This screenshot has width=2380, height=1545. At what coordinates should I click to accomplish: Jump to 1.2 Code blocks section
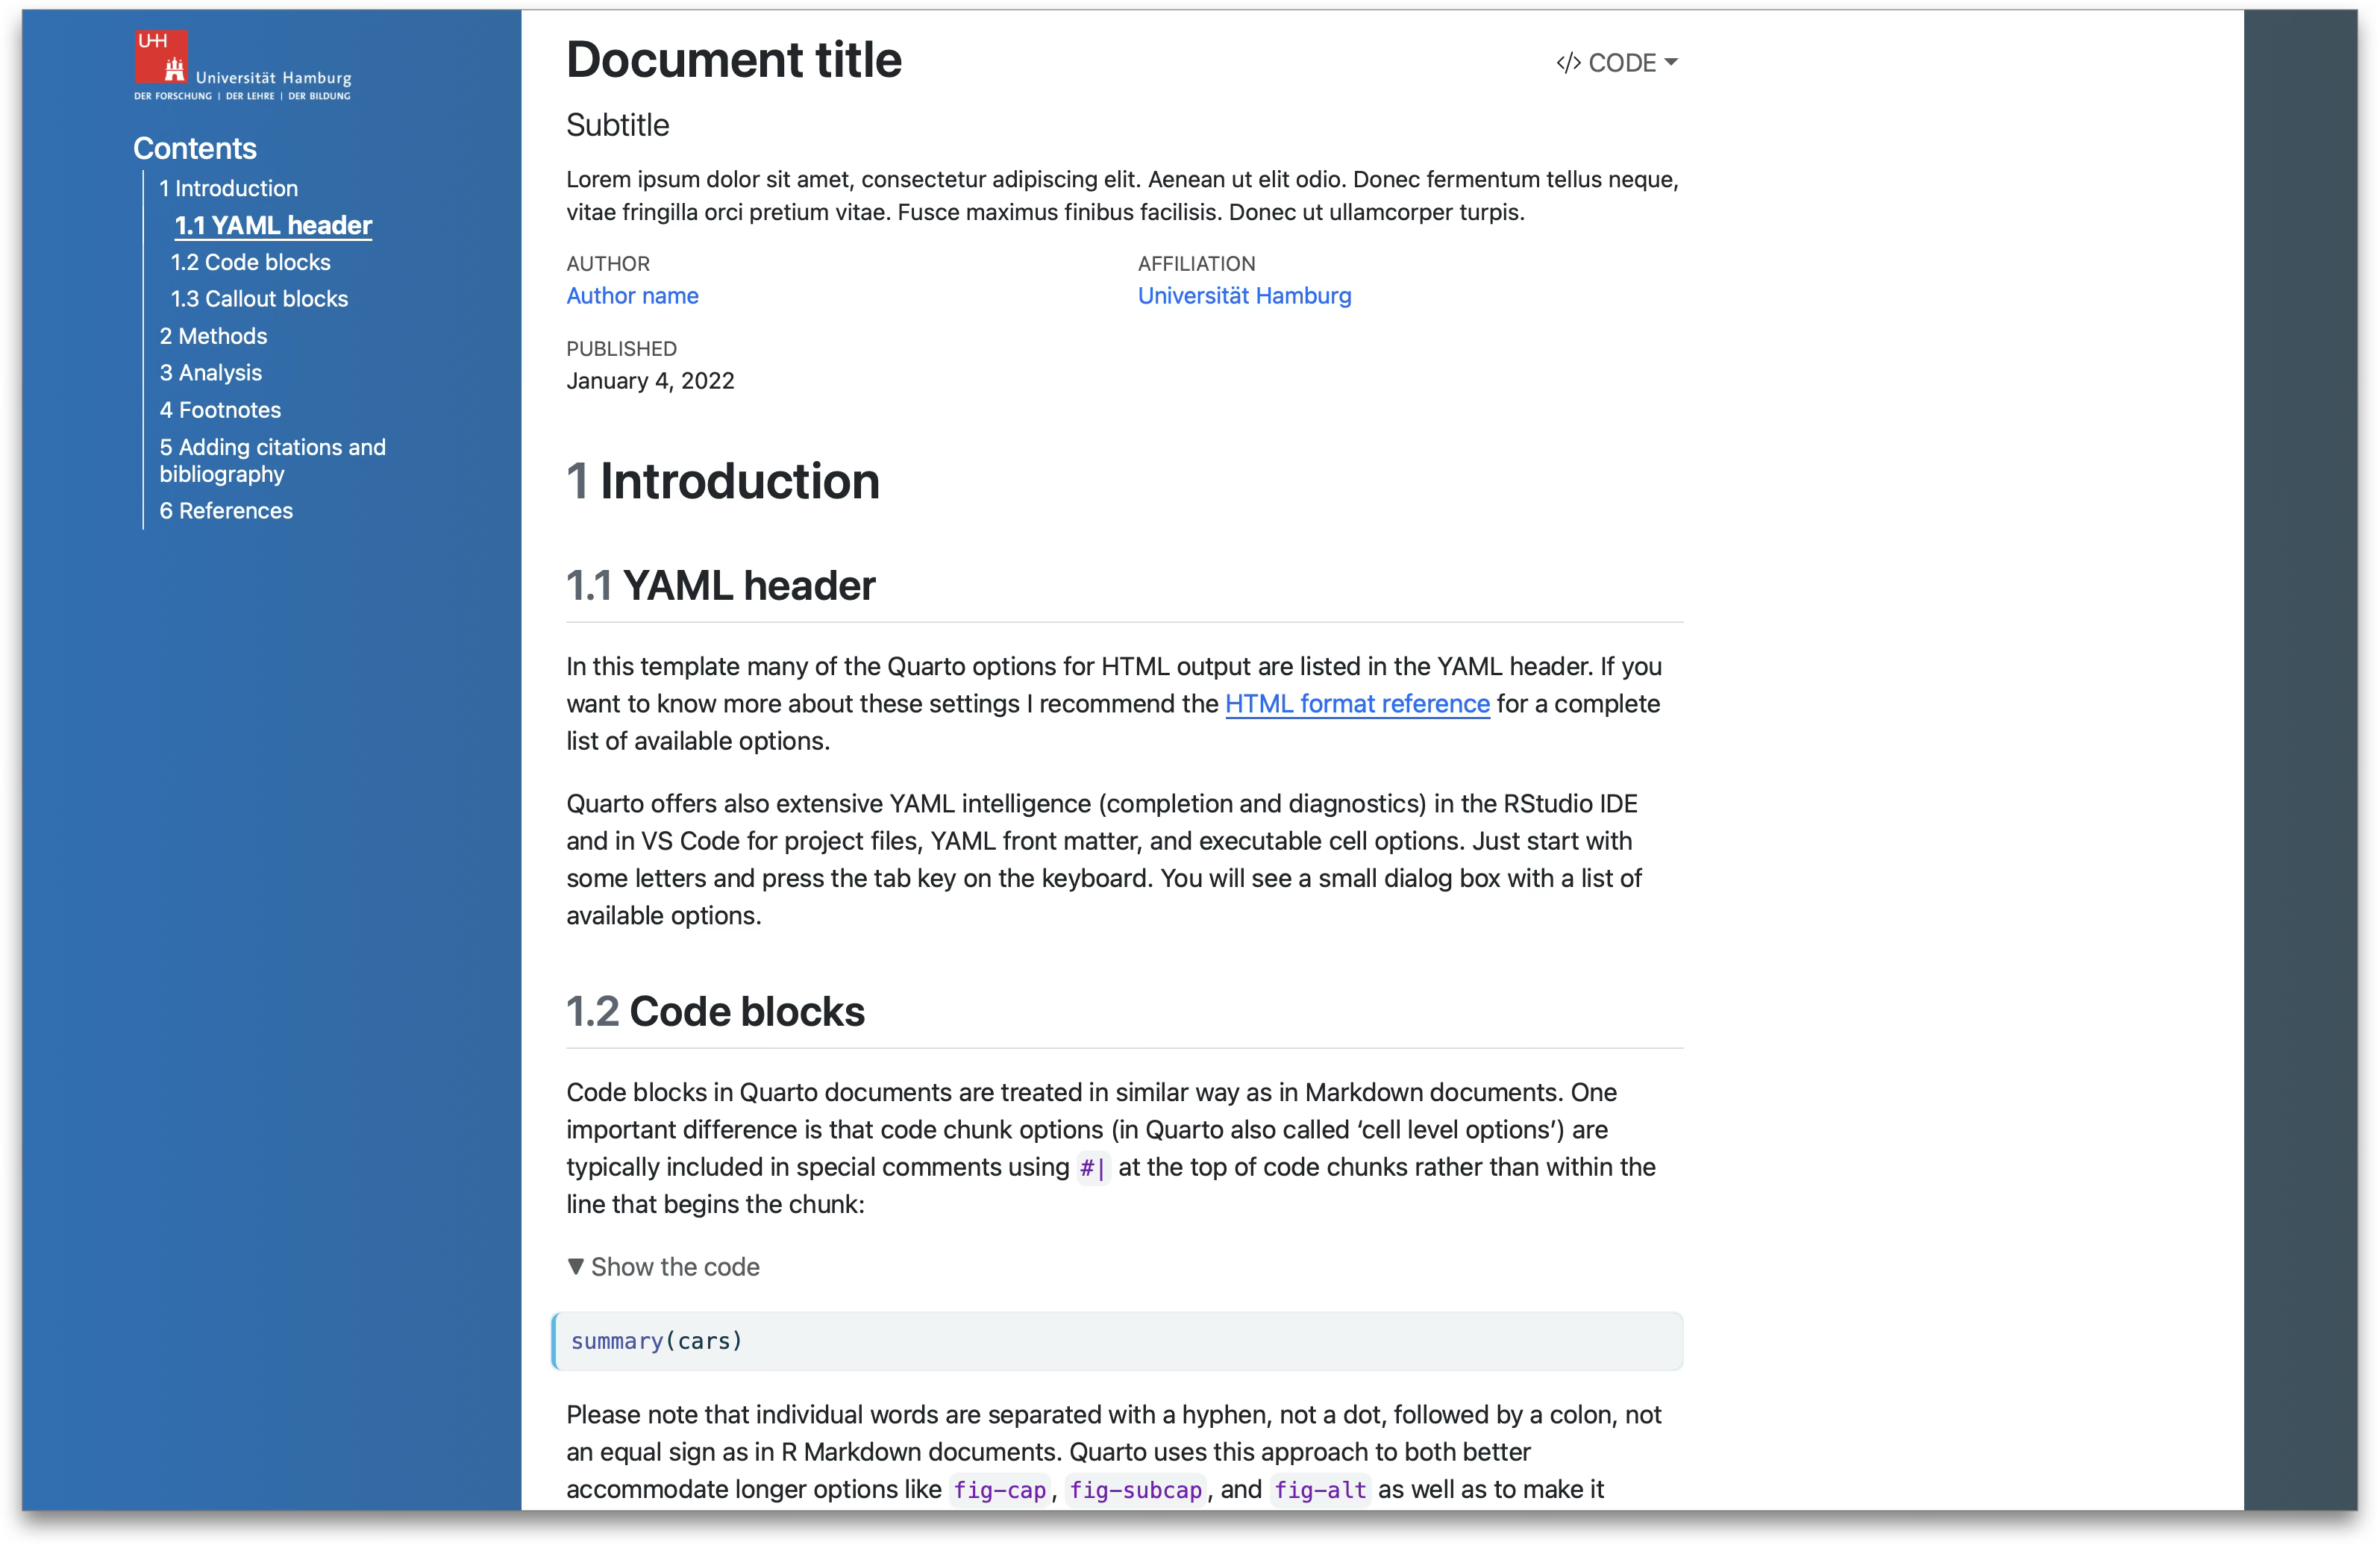(x=250, y=262)
